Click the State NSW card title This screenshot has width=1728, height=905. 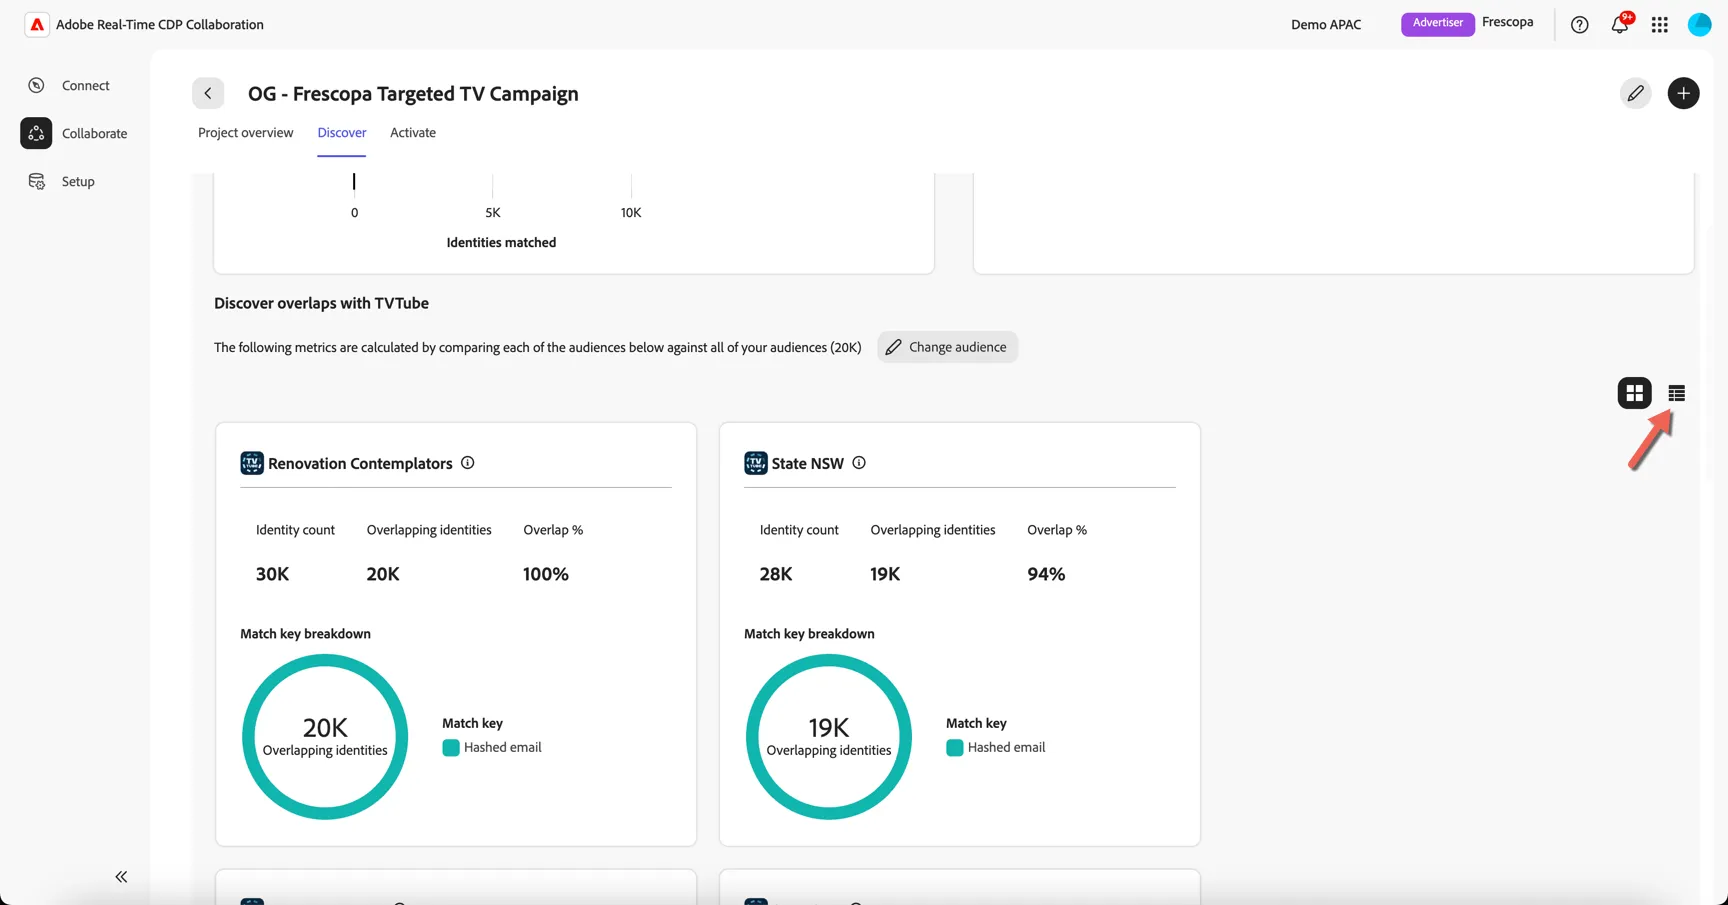click(x=808, y=463)
